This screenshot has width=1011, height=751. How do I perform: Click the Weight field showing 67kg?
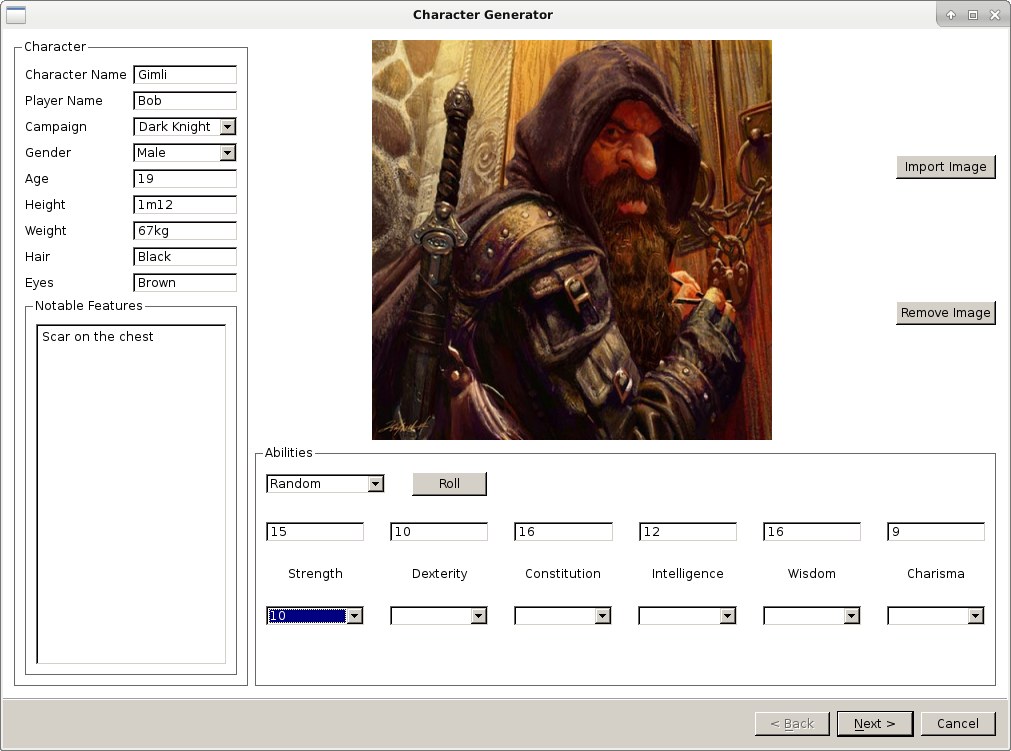(185, 231)
